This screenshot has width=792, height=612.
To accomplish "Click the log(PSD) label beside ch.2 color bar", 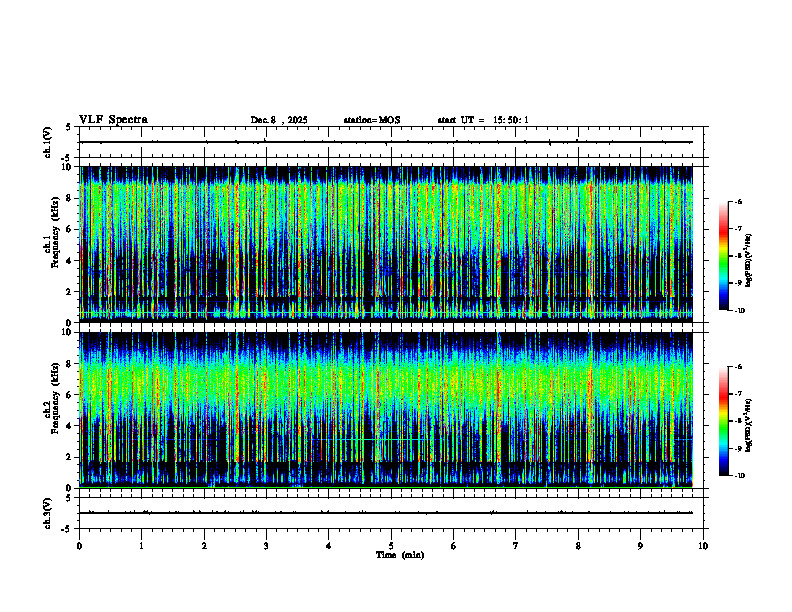I will tap(749, 426).
